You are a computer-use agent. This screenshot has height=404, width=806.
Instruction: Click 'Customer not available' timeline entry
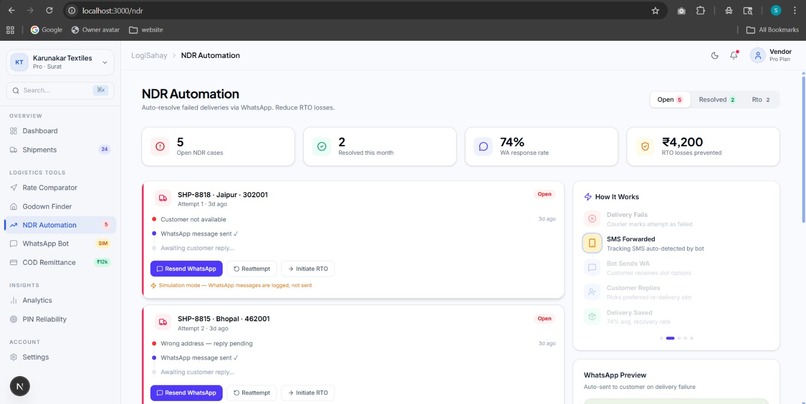point(193,219)
